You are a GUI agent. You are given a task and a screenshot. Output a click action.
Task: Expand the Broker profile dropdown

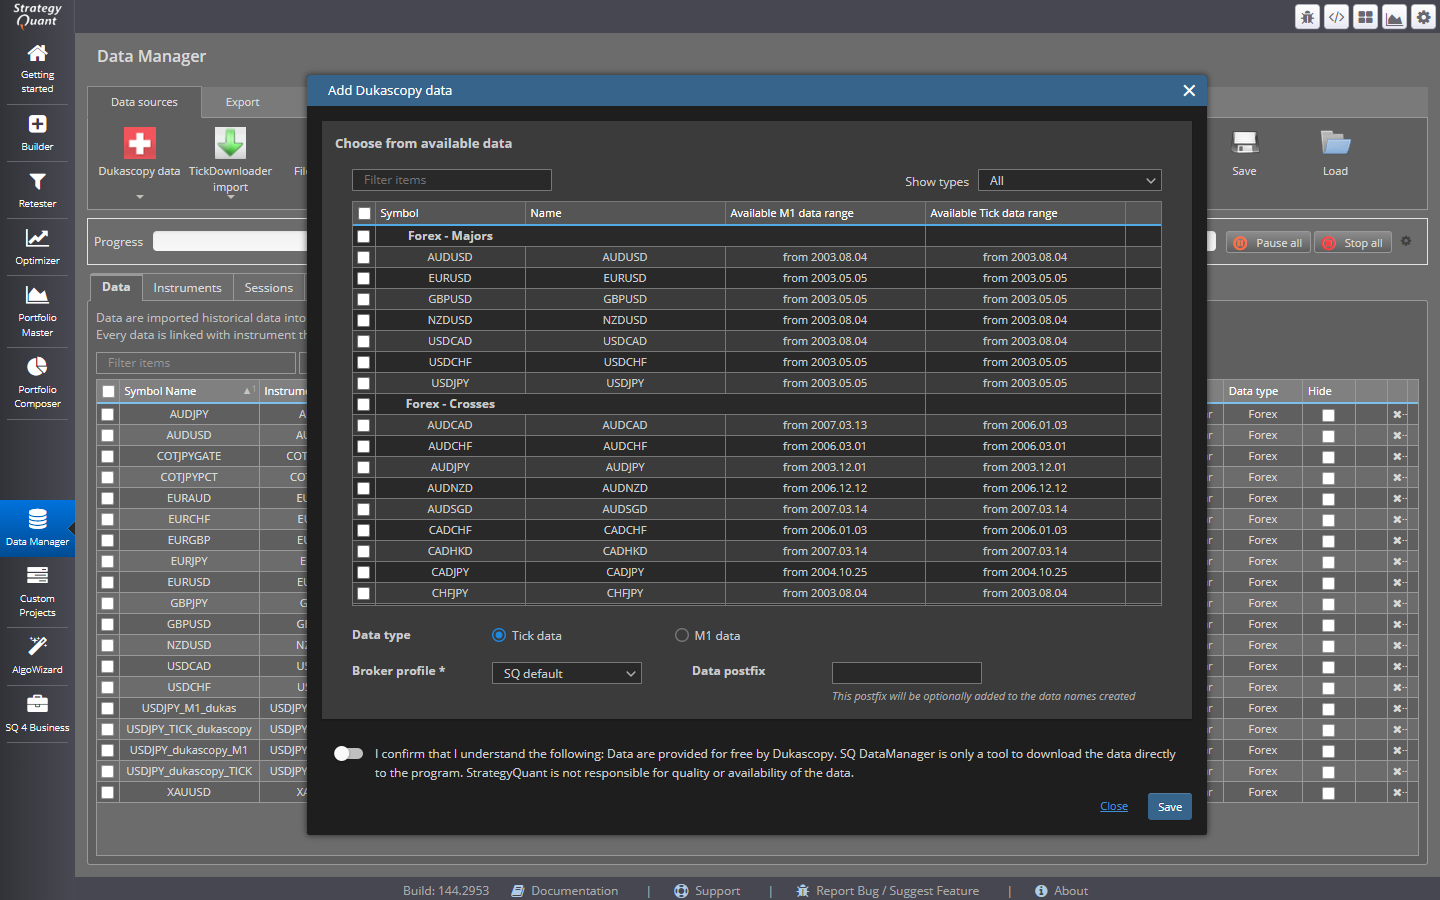point(567,673)
